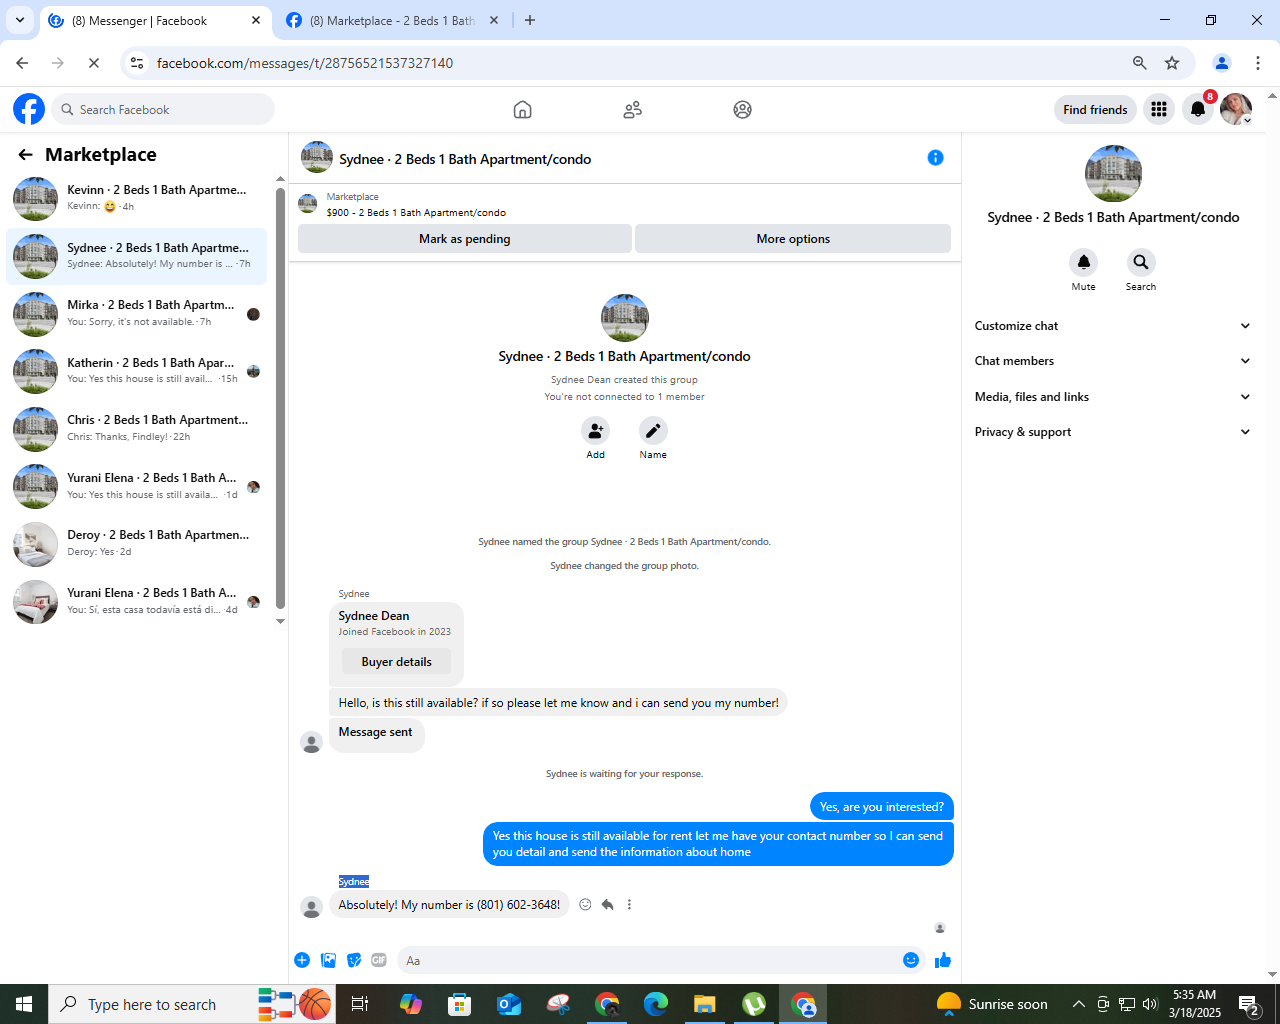The image size is (1280, 1024).
Task: Expand Privacy & support section
Action: [1113, 432]
